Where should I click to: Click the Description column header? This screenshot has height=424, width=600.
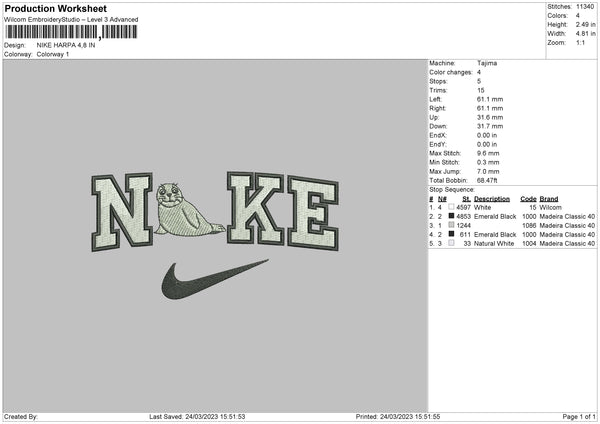492,199
